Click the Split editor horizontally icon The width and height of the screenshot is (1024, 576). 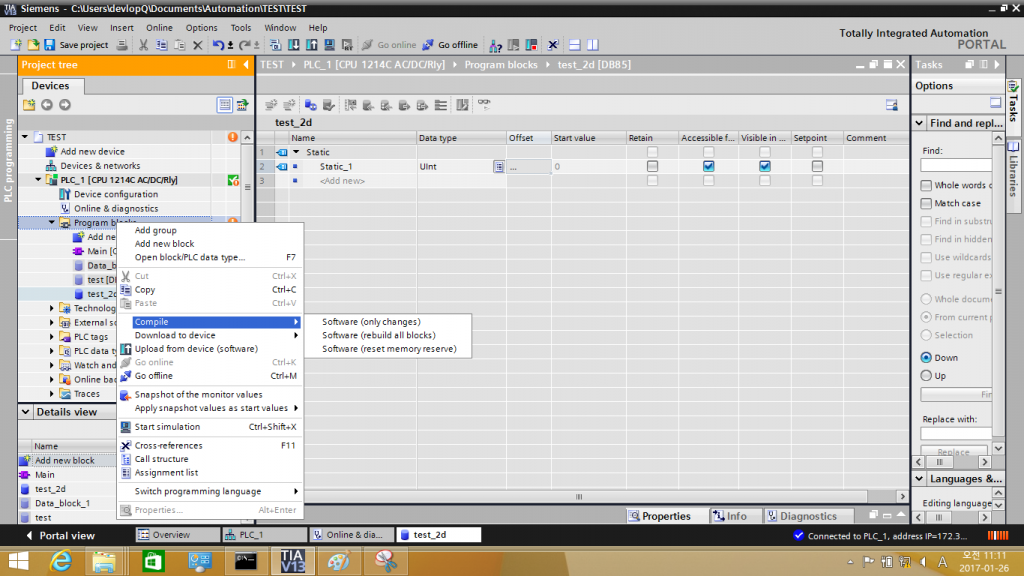pos(575,45)
